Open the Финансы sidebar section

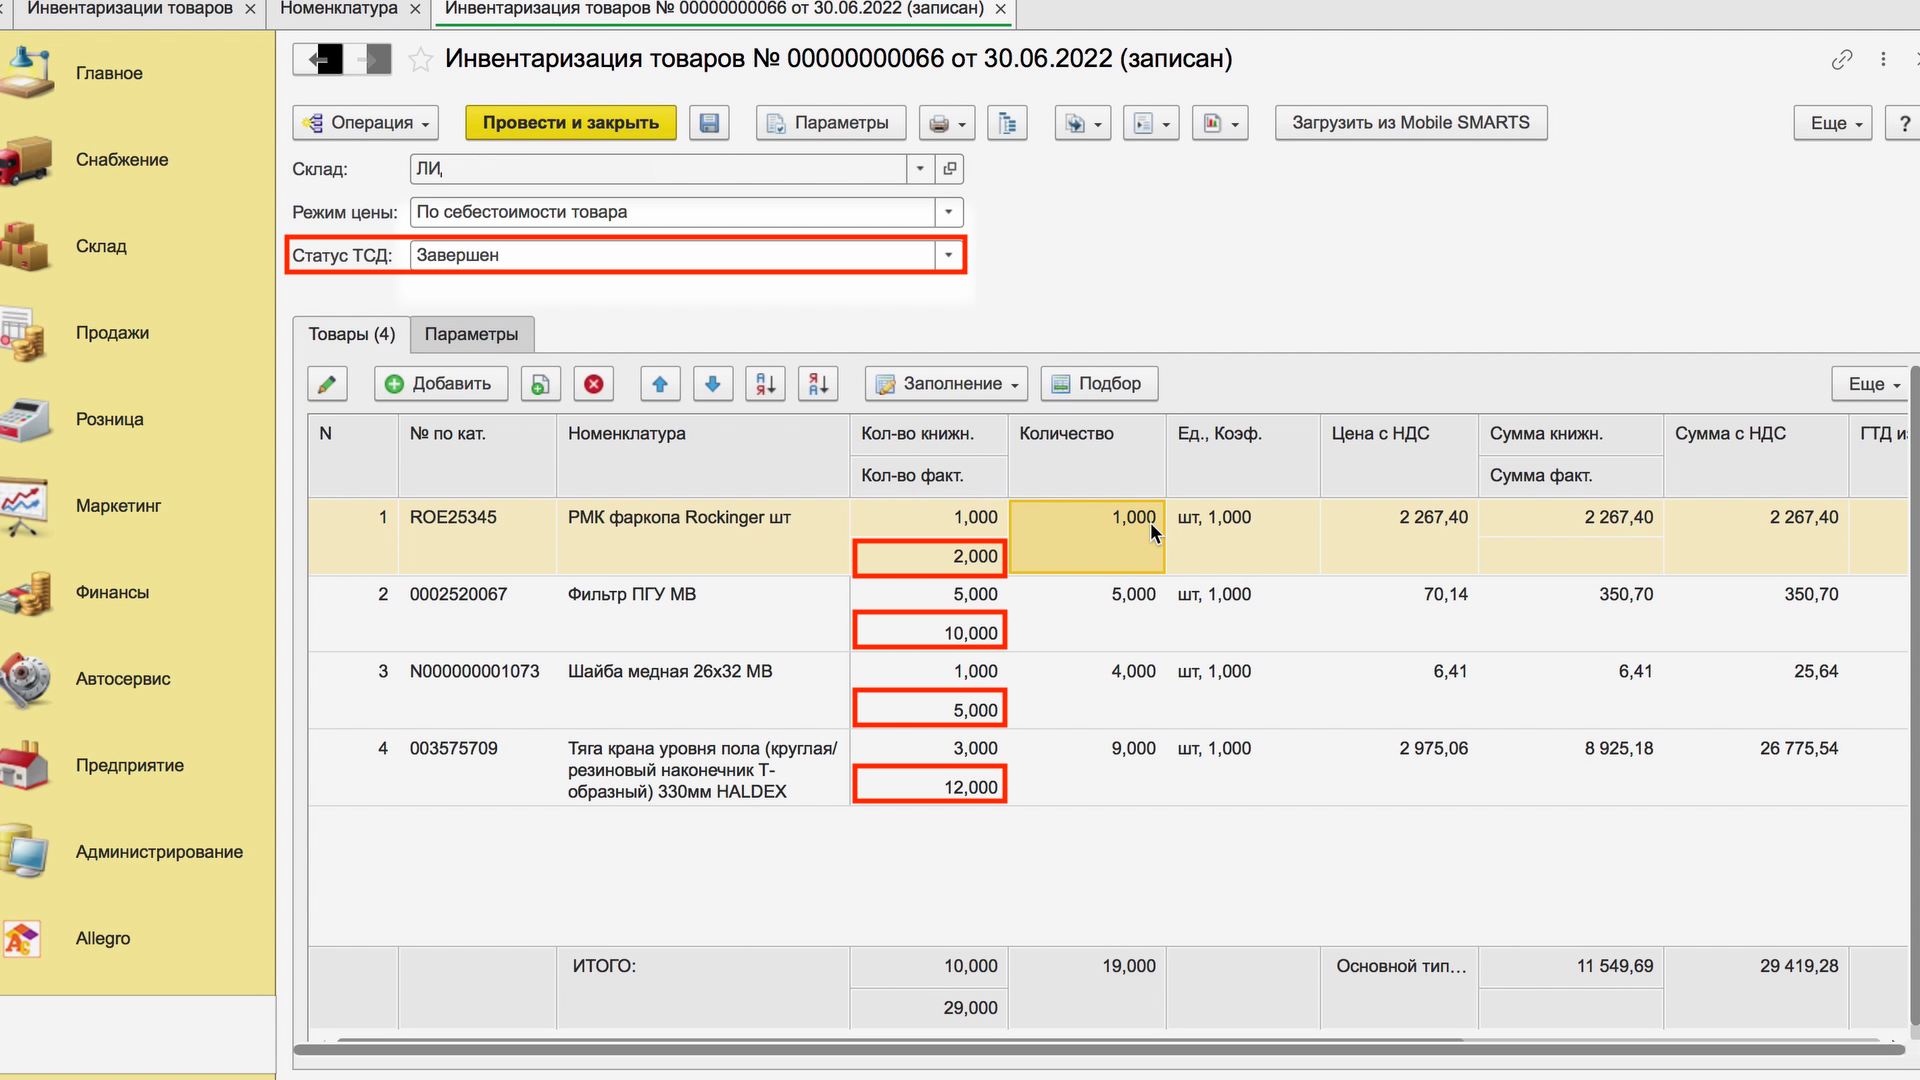112,592
